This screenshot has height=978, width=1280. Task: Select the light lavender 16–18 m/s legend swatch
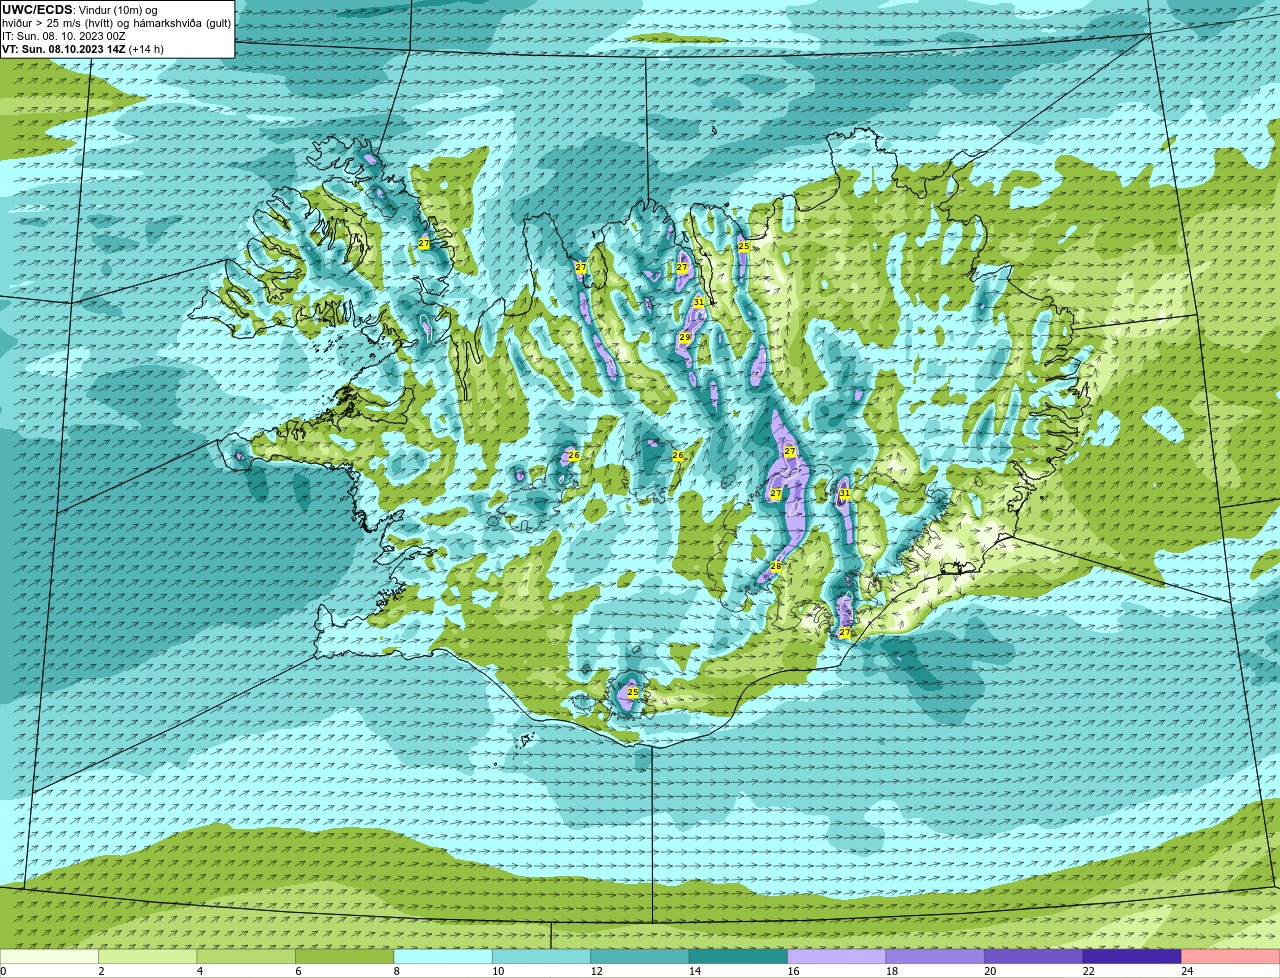837,956
